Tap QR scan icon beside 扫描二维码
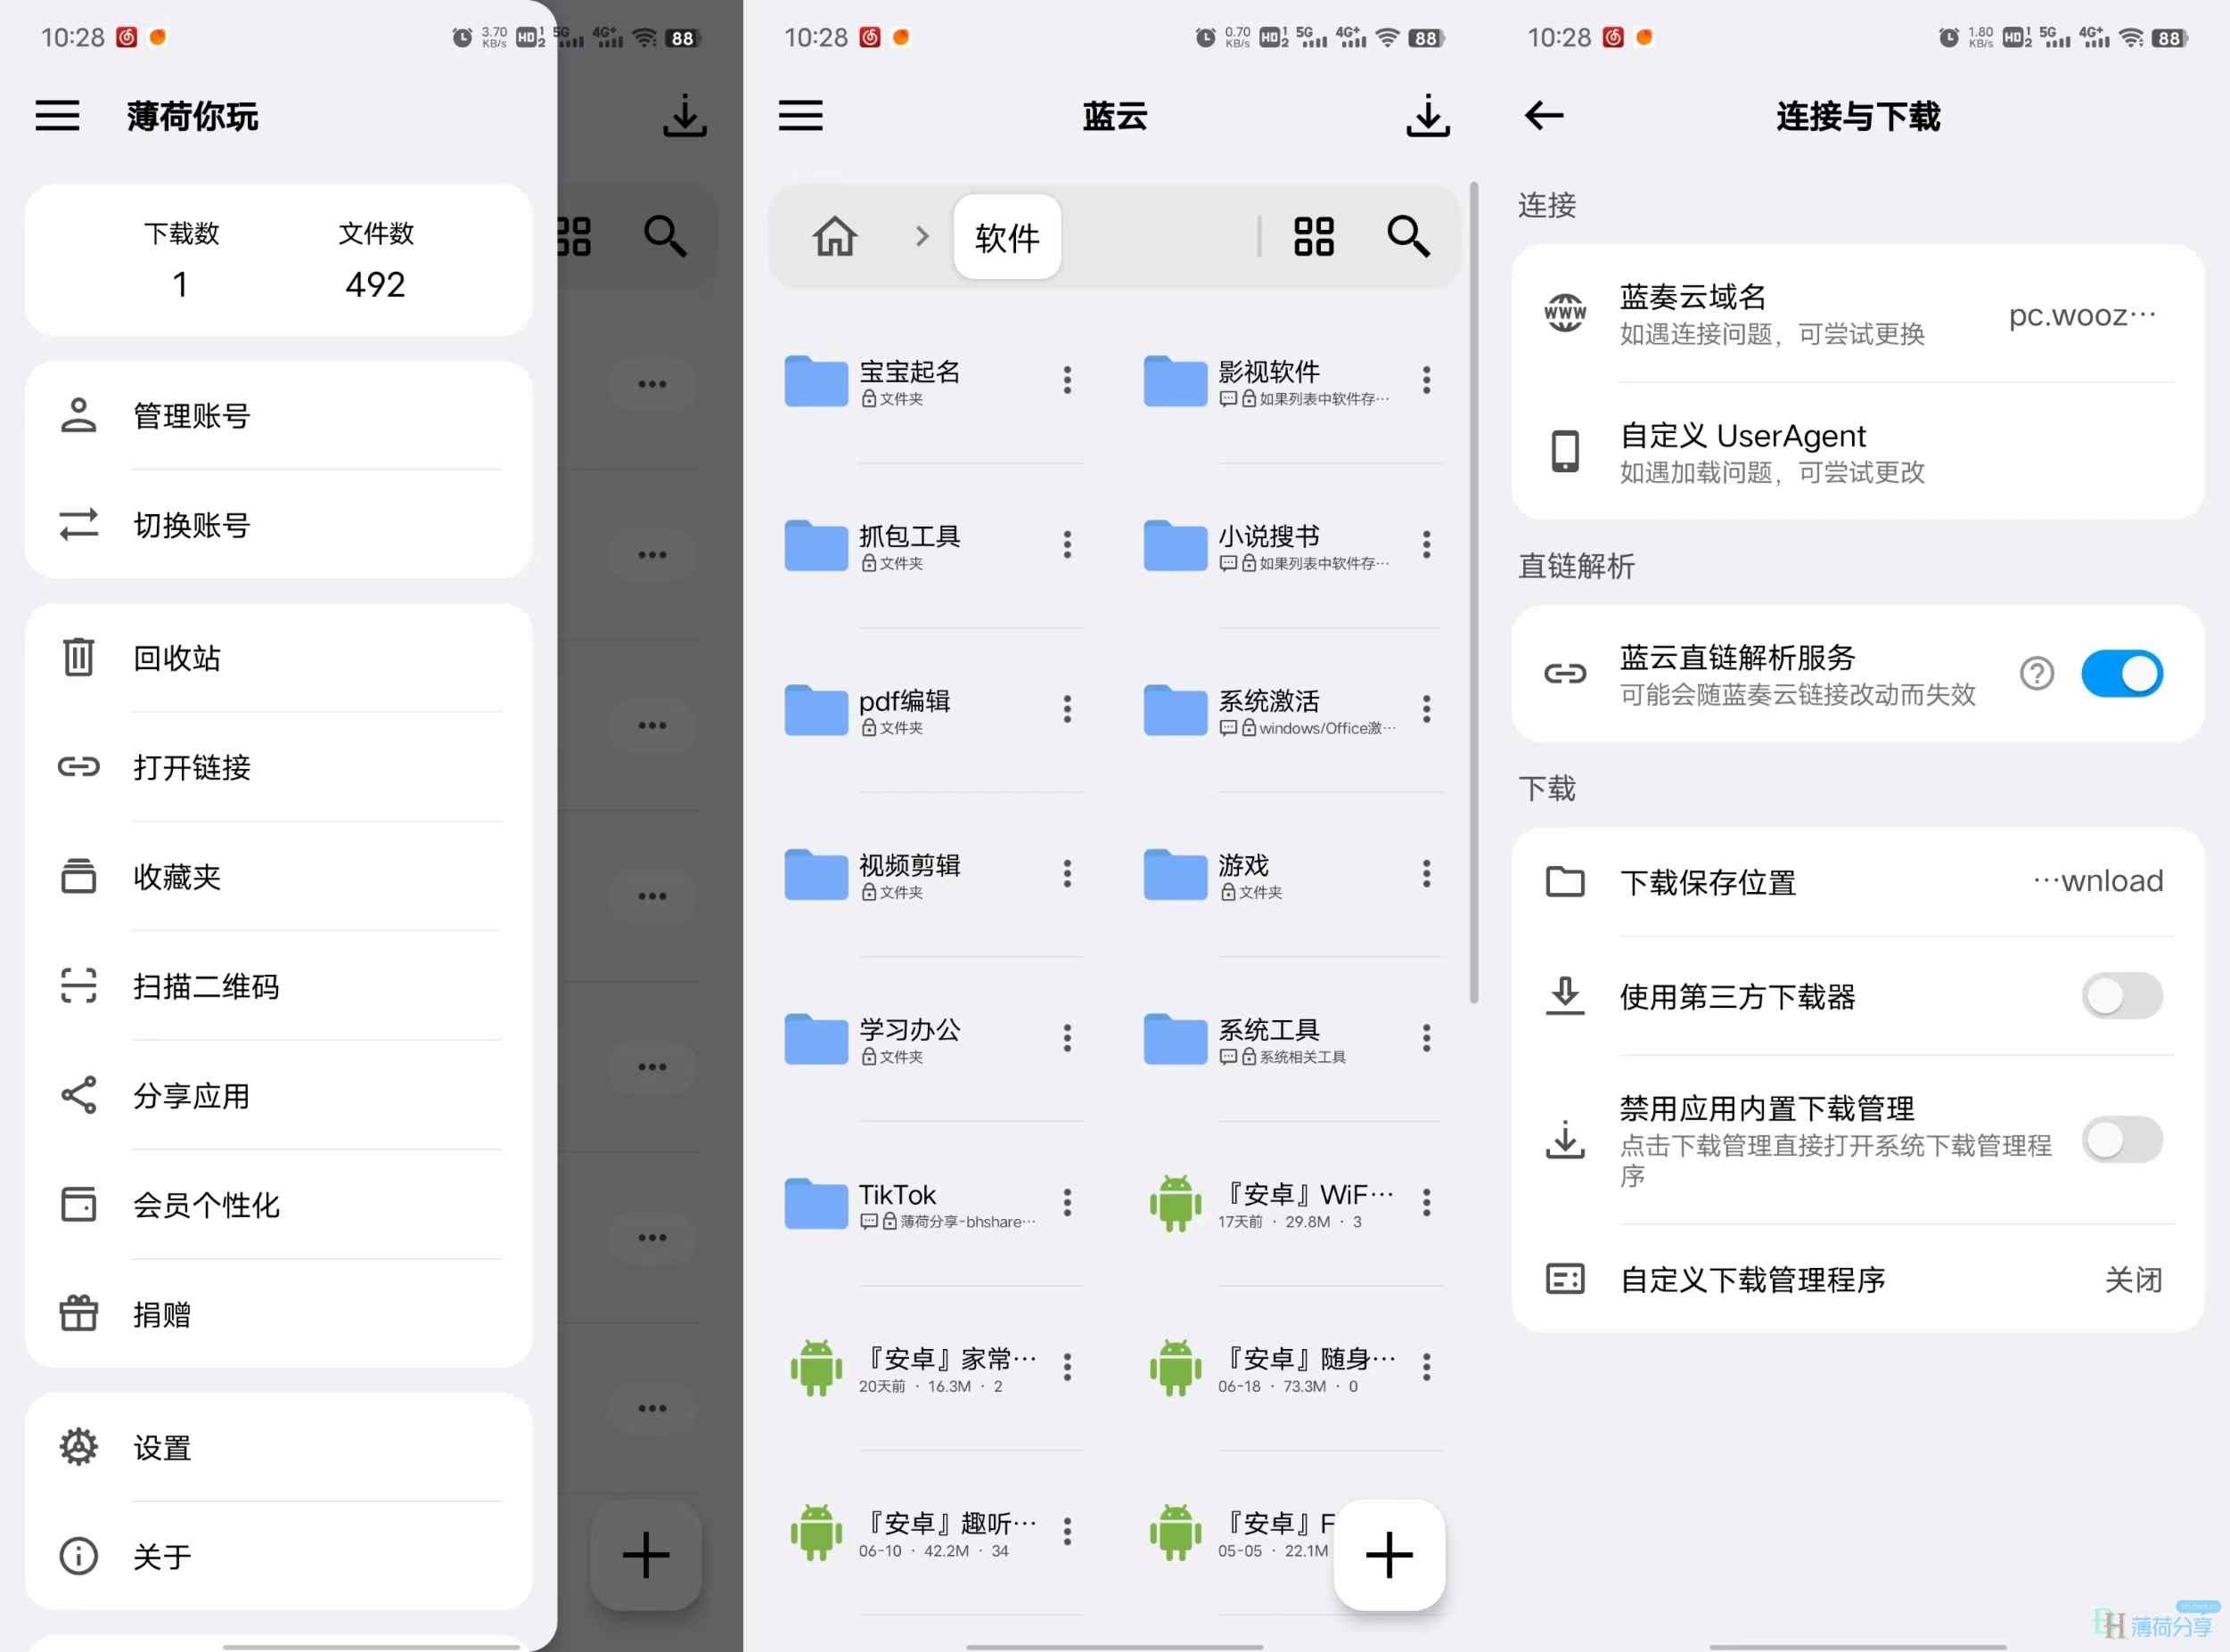Image resolution: width=2230 pixels, height=1652 pixels. tap(78, 985)
